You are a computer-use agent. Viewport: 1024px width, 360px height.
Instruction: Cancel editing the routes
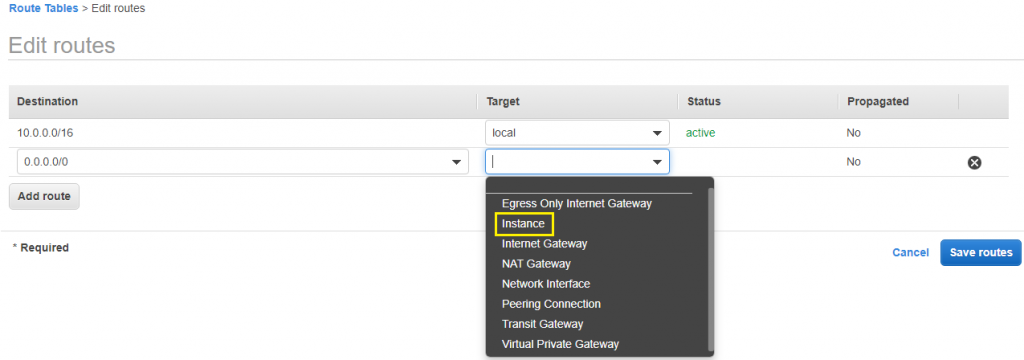pos(910,253)
